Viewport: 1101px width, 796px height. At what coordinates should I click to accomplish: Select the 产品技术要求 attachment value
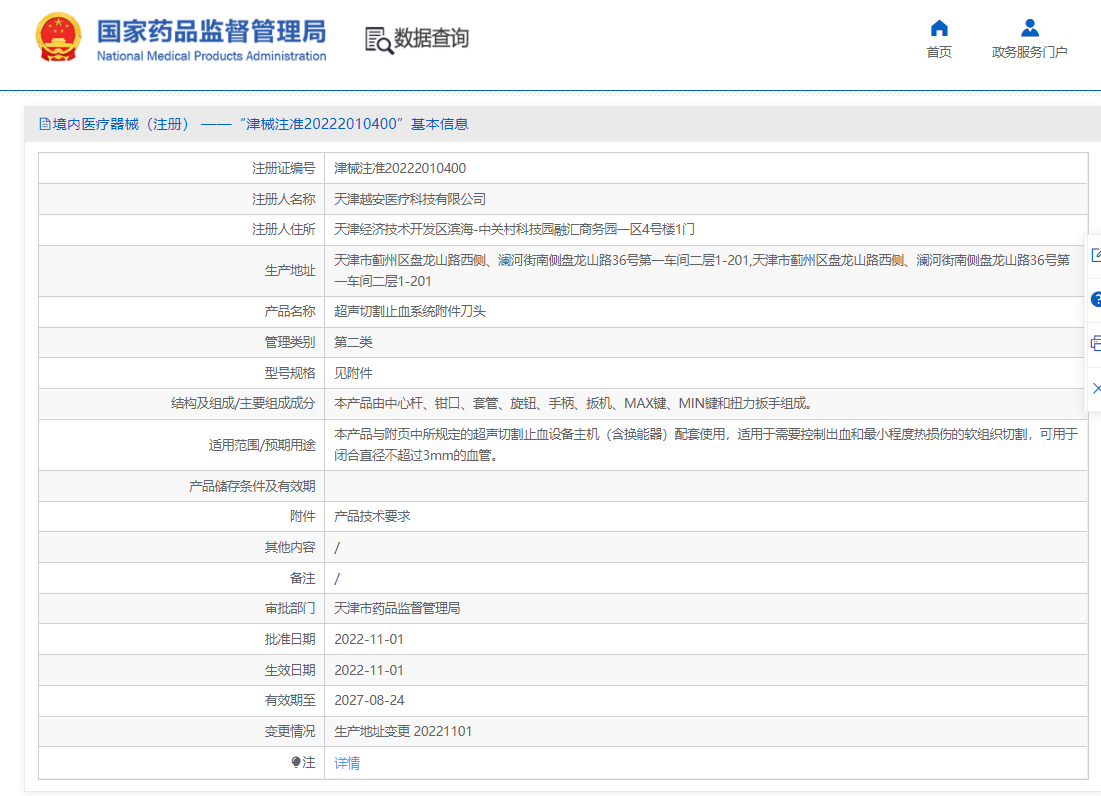pos(372,517)
